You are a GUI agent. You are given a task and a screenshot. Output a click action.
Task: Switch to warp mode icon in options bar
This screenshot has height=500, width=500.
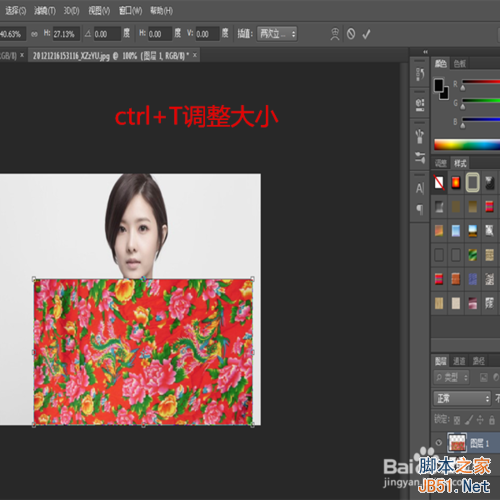click(x=335, y=34)
